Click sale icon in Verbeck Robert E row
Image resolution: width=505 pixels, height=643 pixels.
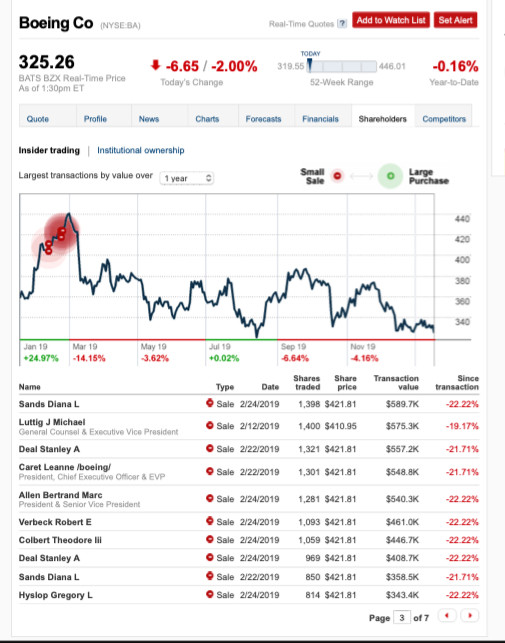210,521
